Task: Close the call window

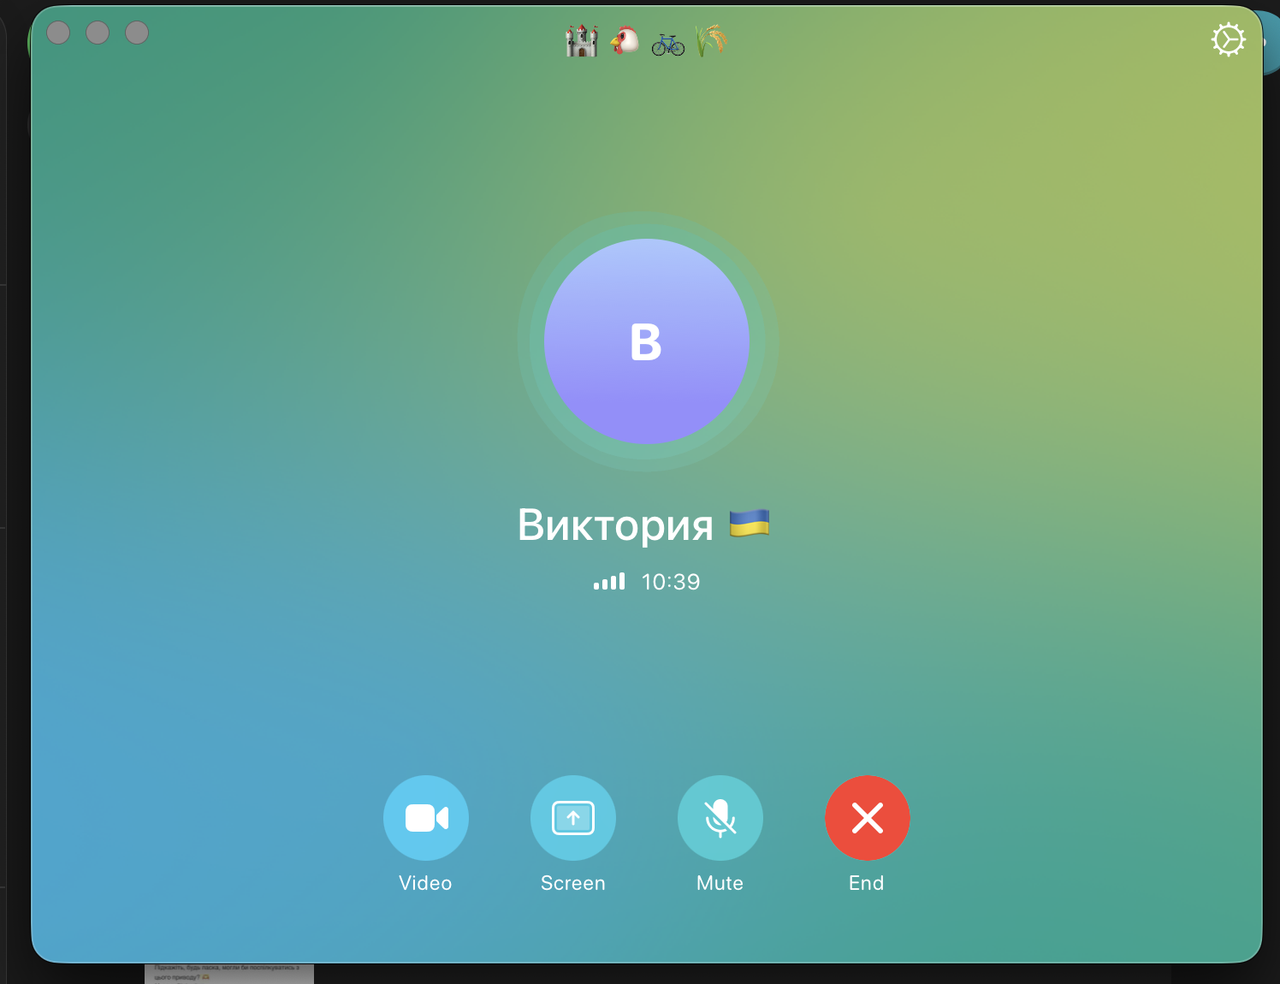Action: click(x=59, y=33)
